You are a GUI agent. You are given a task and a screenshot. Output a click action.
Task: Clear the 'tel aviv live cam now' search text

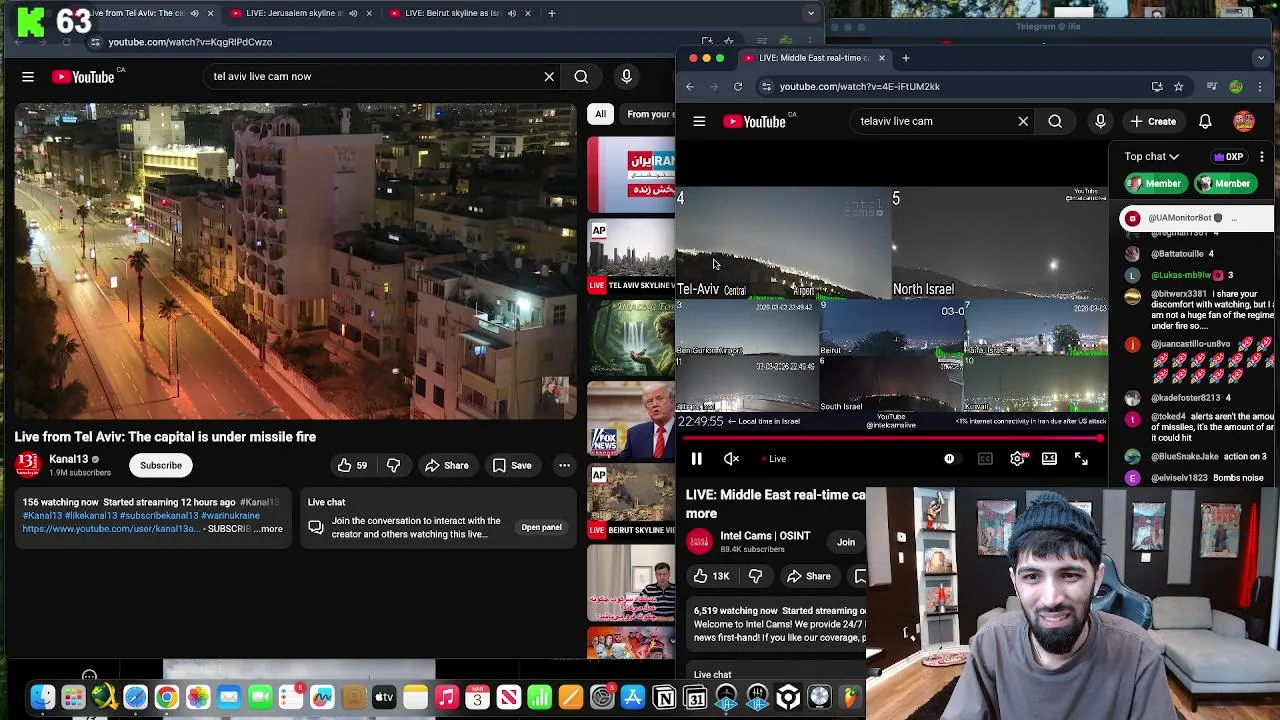click(x=549, y=76)
